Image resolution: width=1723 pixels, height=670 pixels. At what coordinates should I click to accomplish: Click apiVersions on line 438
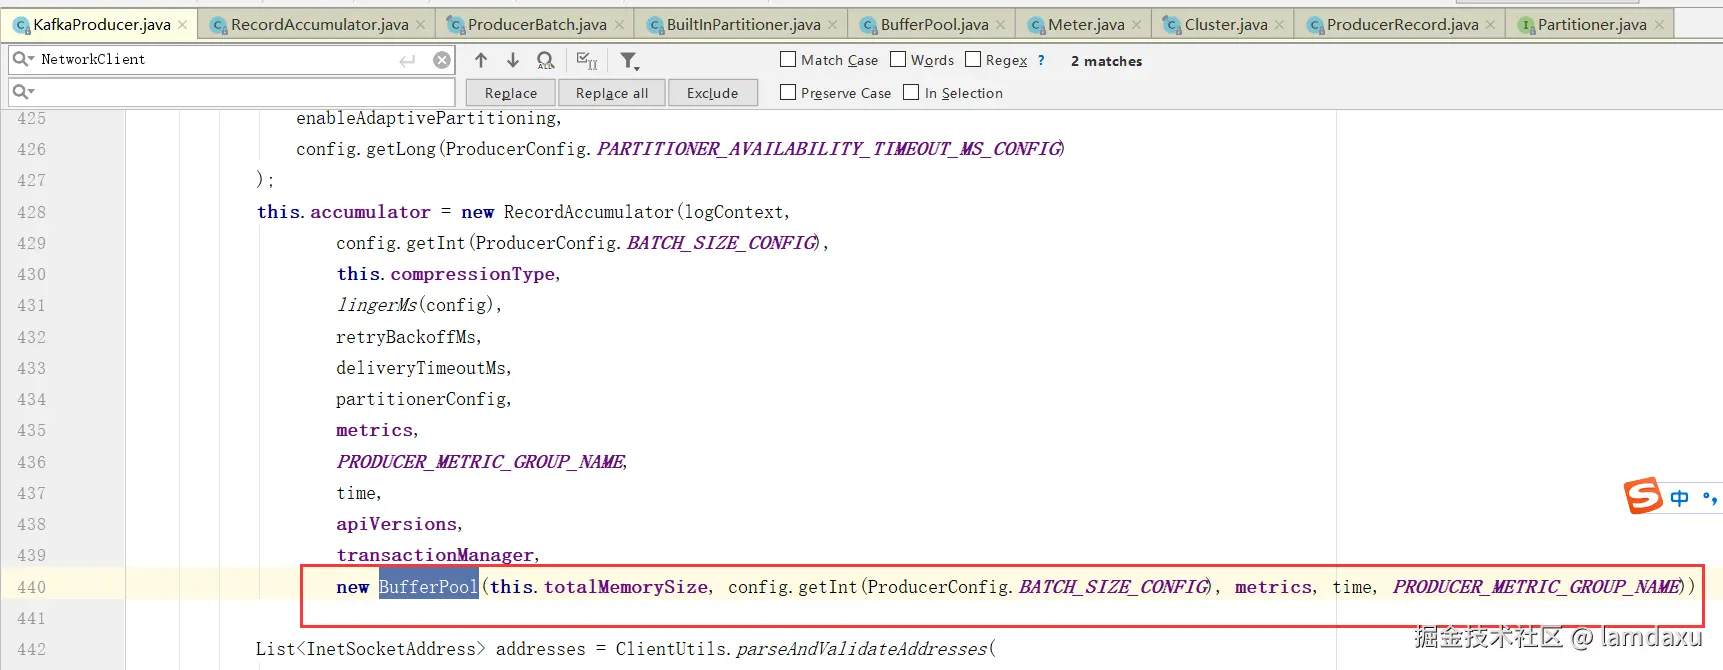396,524
